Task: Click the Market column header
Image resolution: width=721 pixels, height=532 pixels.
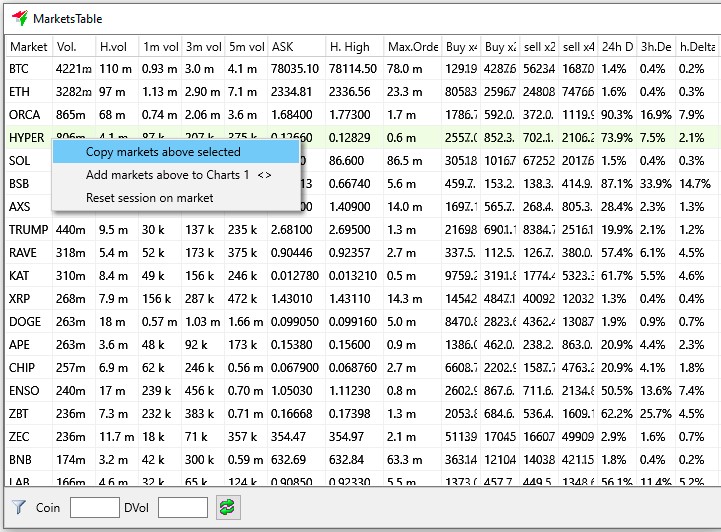Action: [29, 47]
